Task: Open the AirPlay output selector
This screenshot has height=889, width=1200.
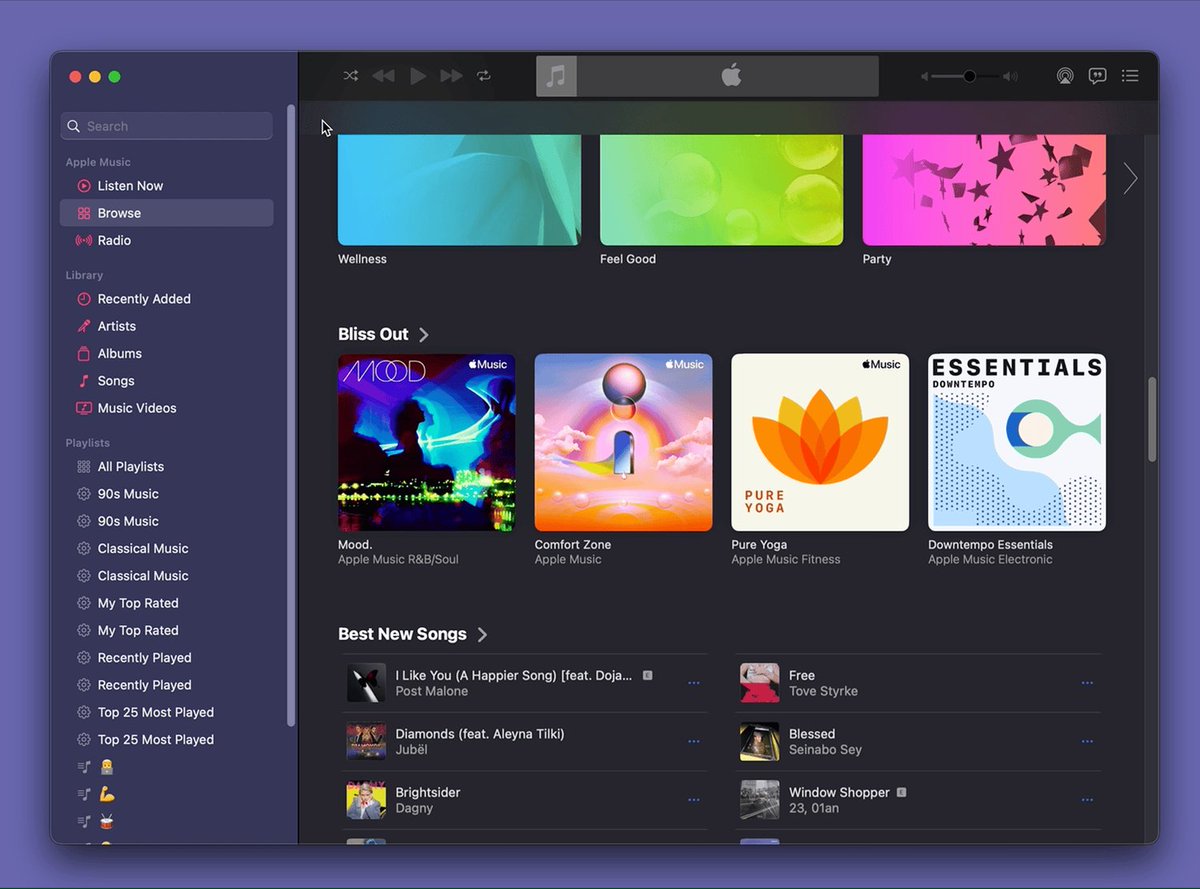Action: 1065,76
